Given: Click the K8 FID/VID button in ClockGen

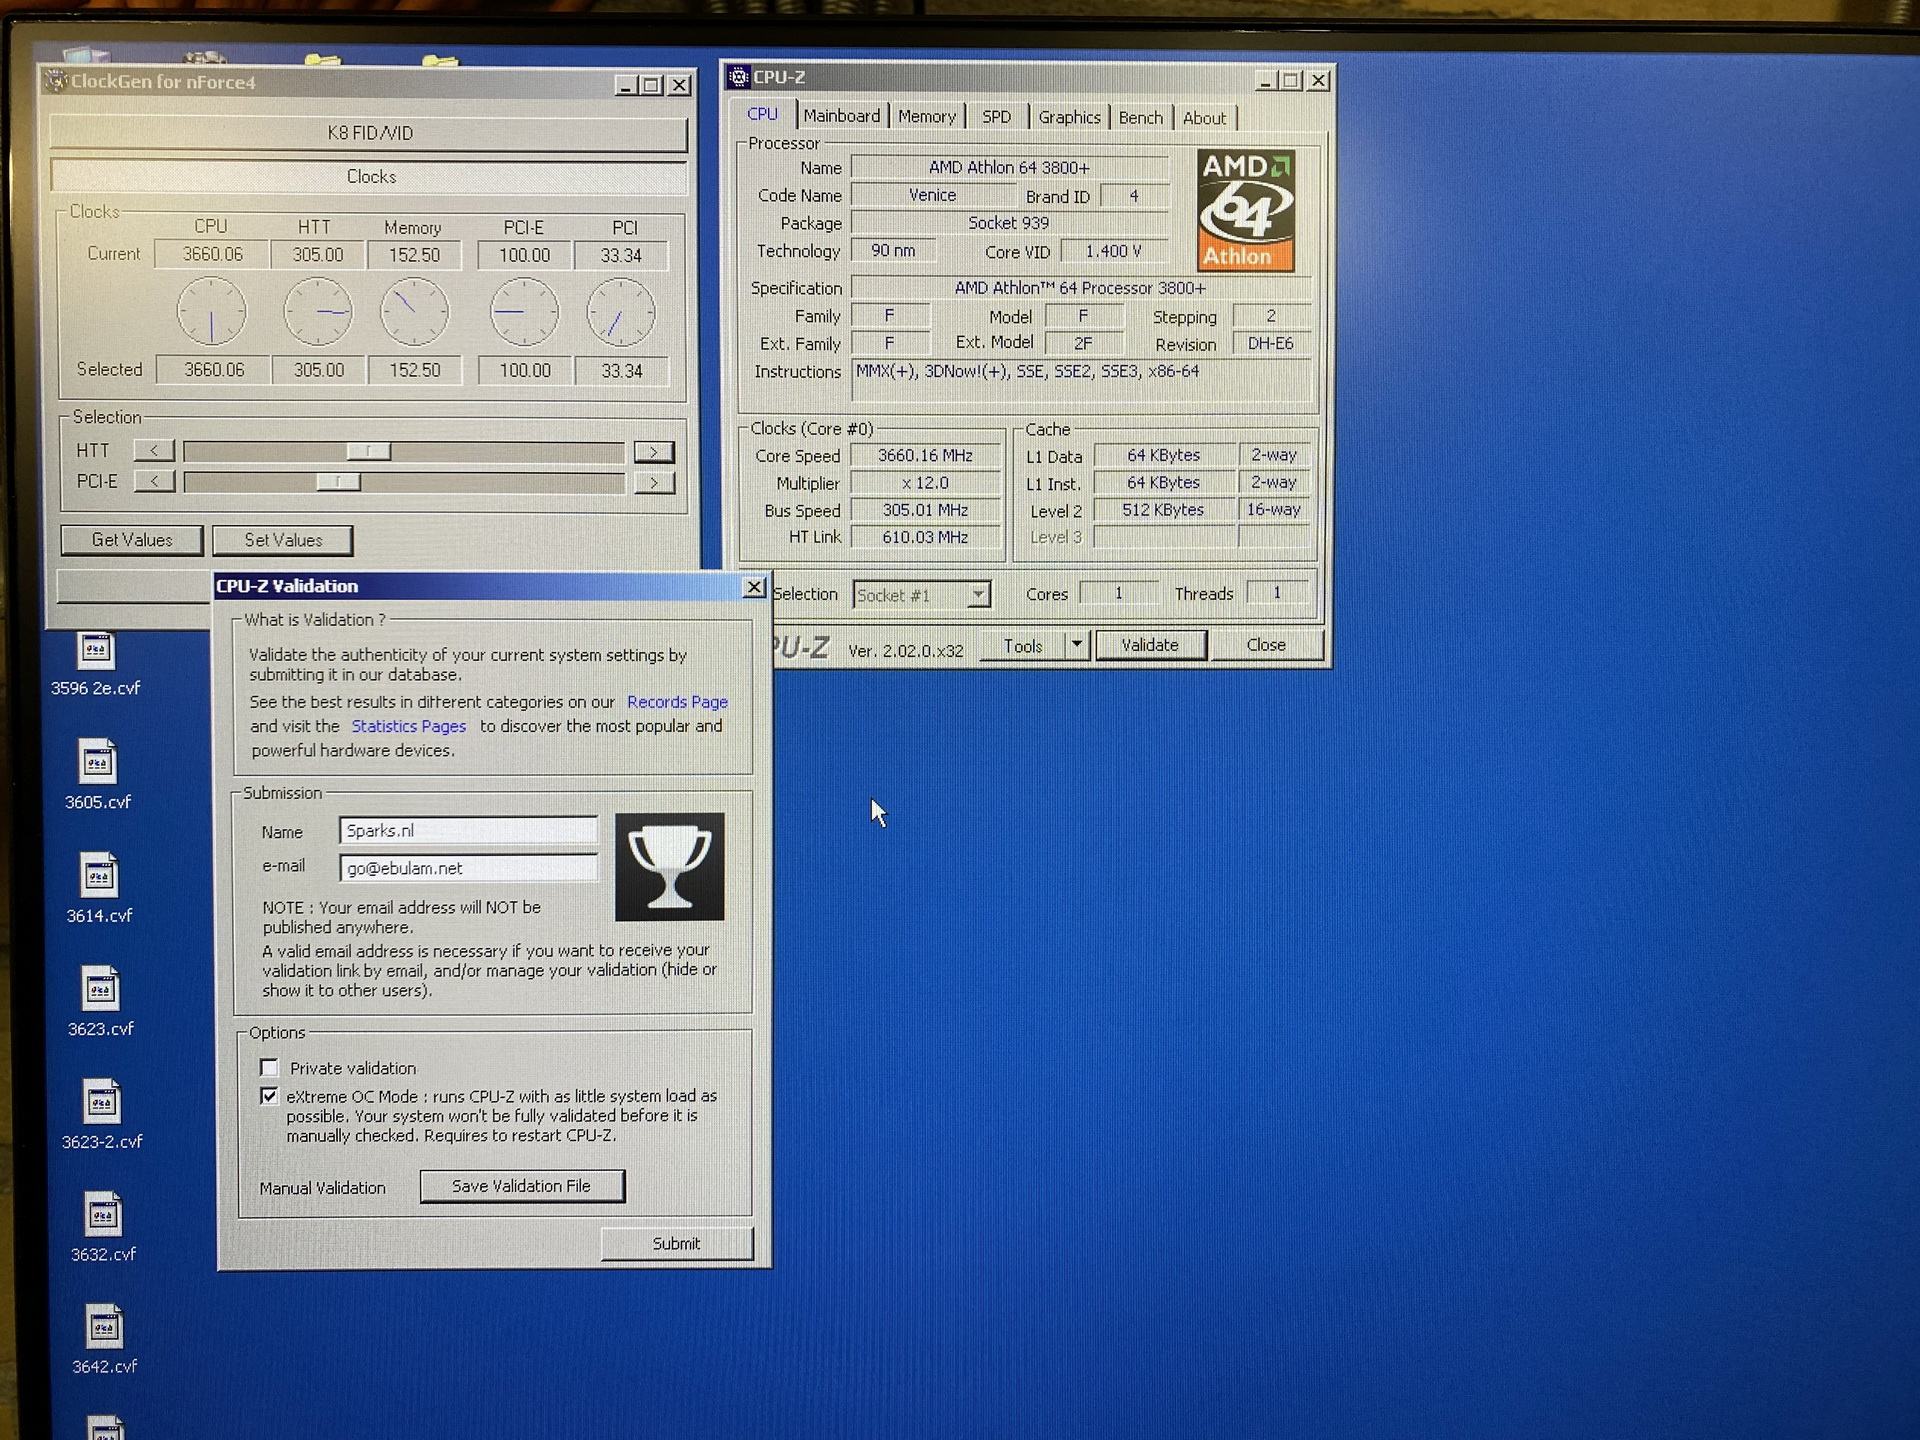Looking at the screenshot, I should pos(369,133).
